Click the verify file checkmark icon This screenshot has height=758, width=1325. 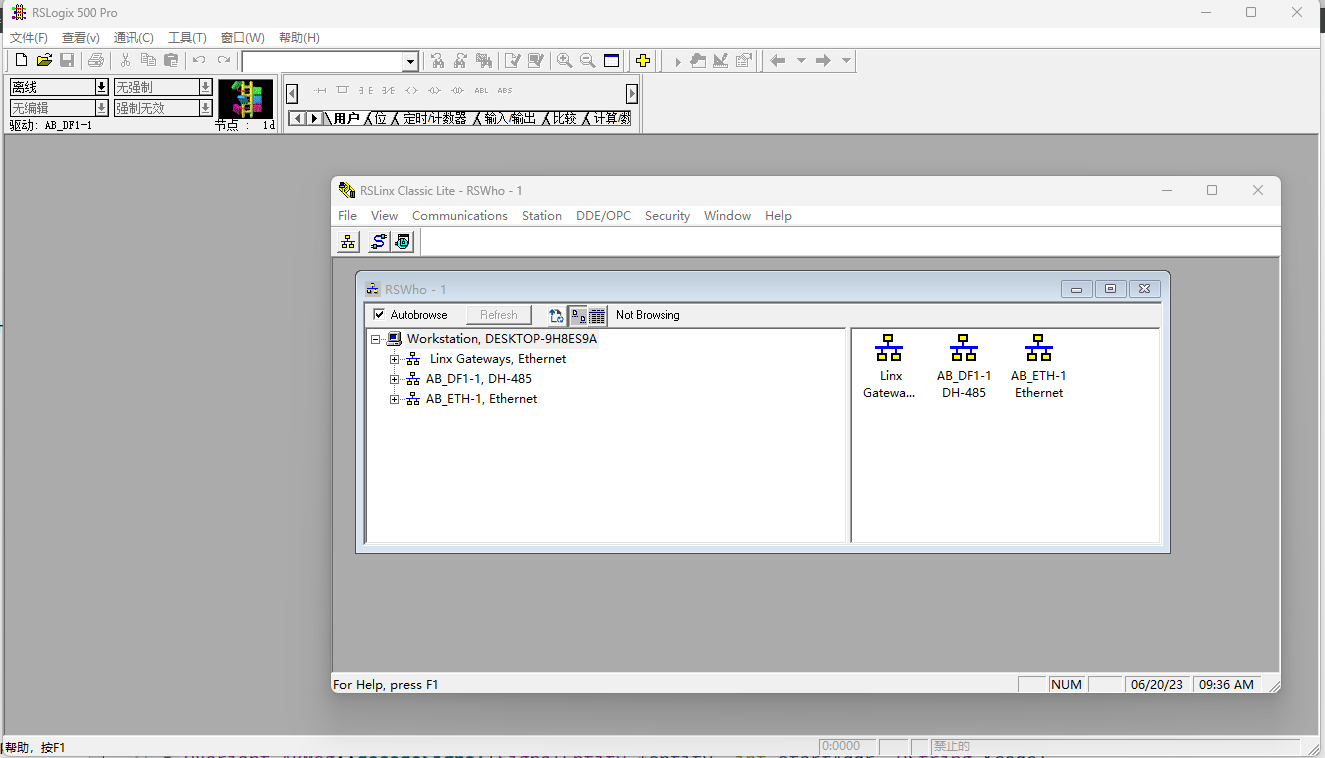[512, 61]
